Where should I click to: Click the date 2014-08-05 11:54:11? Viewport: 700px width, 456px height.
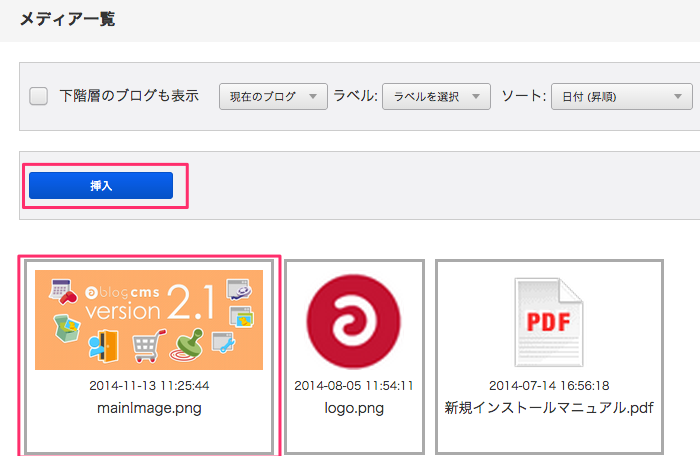pyautogui.click(x=354, y=385)
